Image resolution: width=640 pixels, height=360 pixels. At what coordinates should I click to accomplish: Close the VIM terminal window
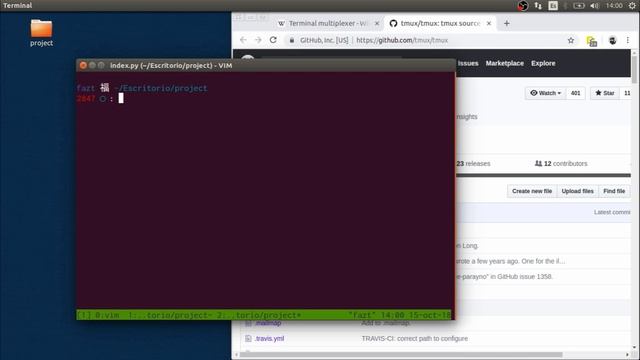[83, 65]
